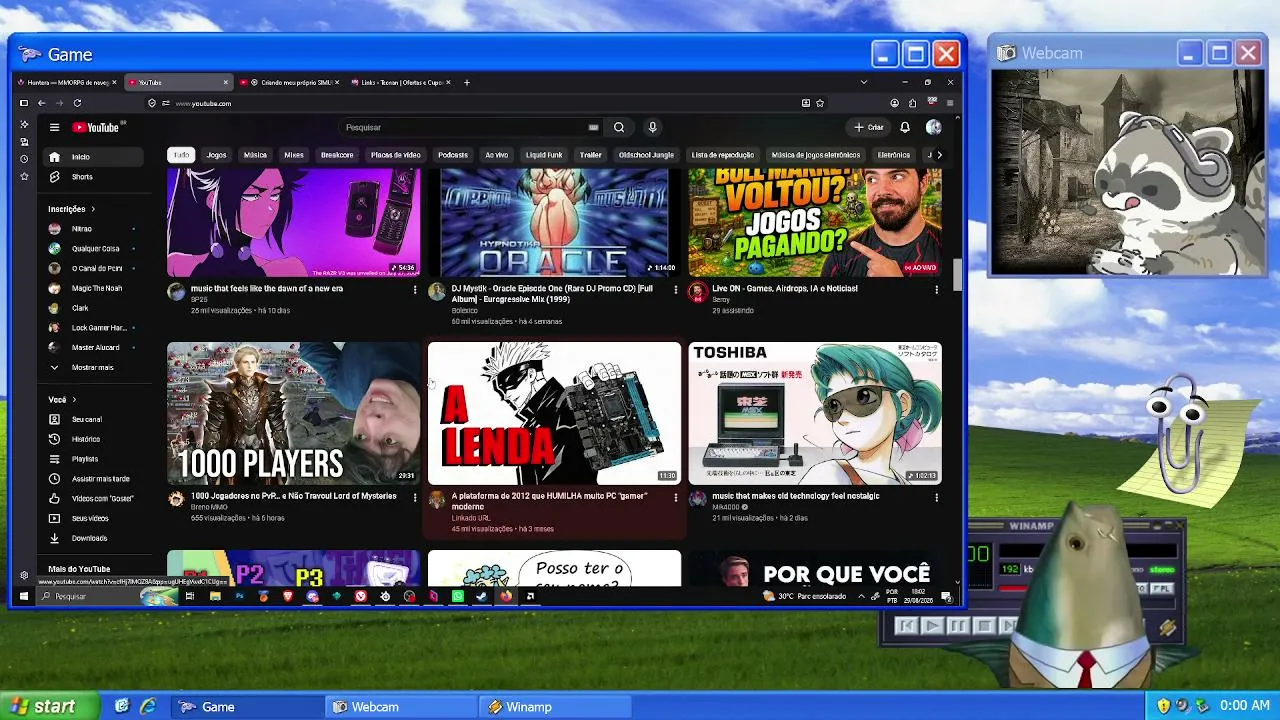Expand the Inscrições section chevron

[x=93, y=209]
